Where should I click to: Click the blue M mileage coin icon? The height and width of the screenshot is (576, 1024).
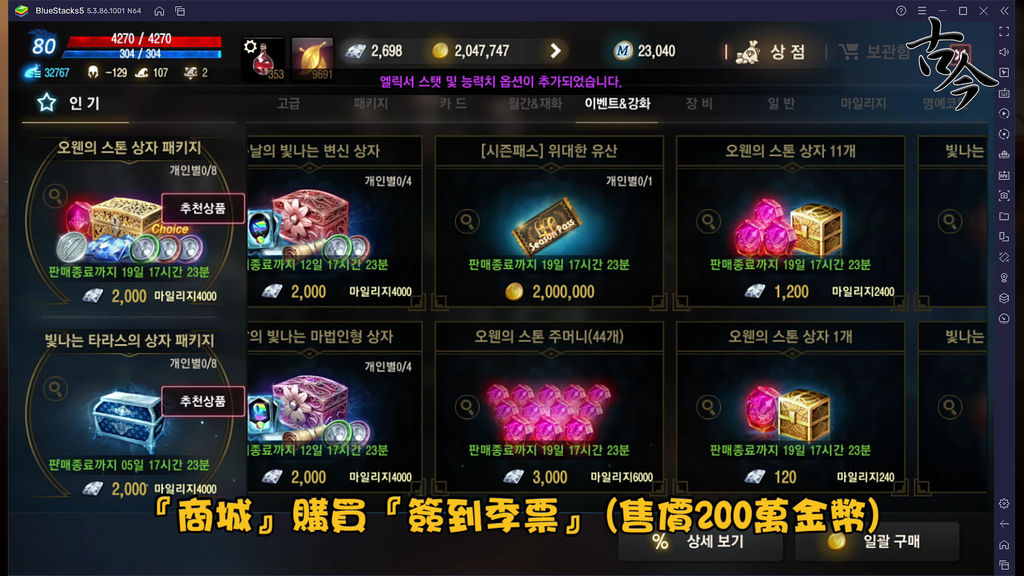tap(623, 51)
